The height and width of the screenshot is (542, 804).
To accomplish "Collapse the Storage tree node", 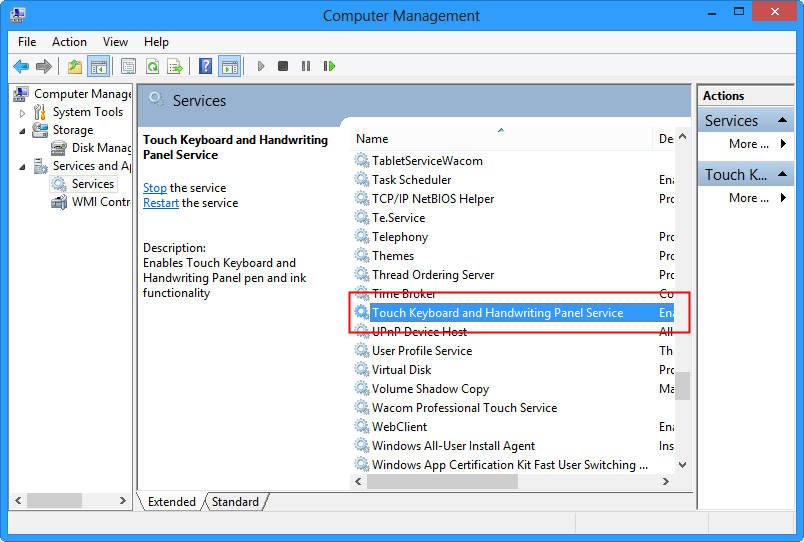I will coord(23,131).
